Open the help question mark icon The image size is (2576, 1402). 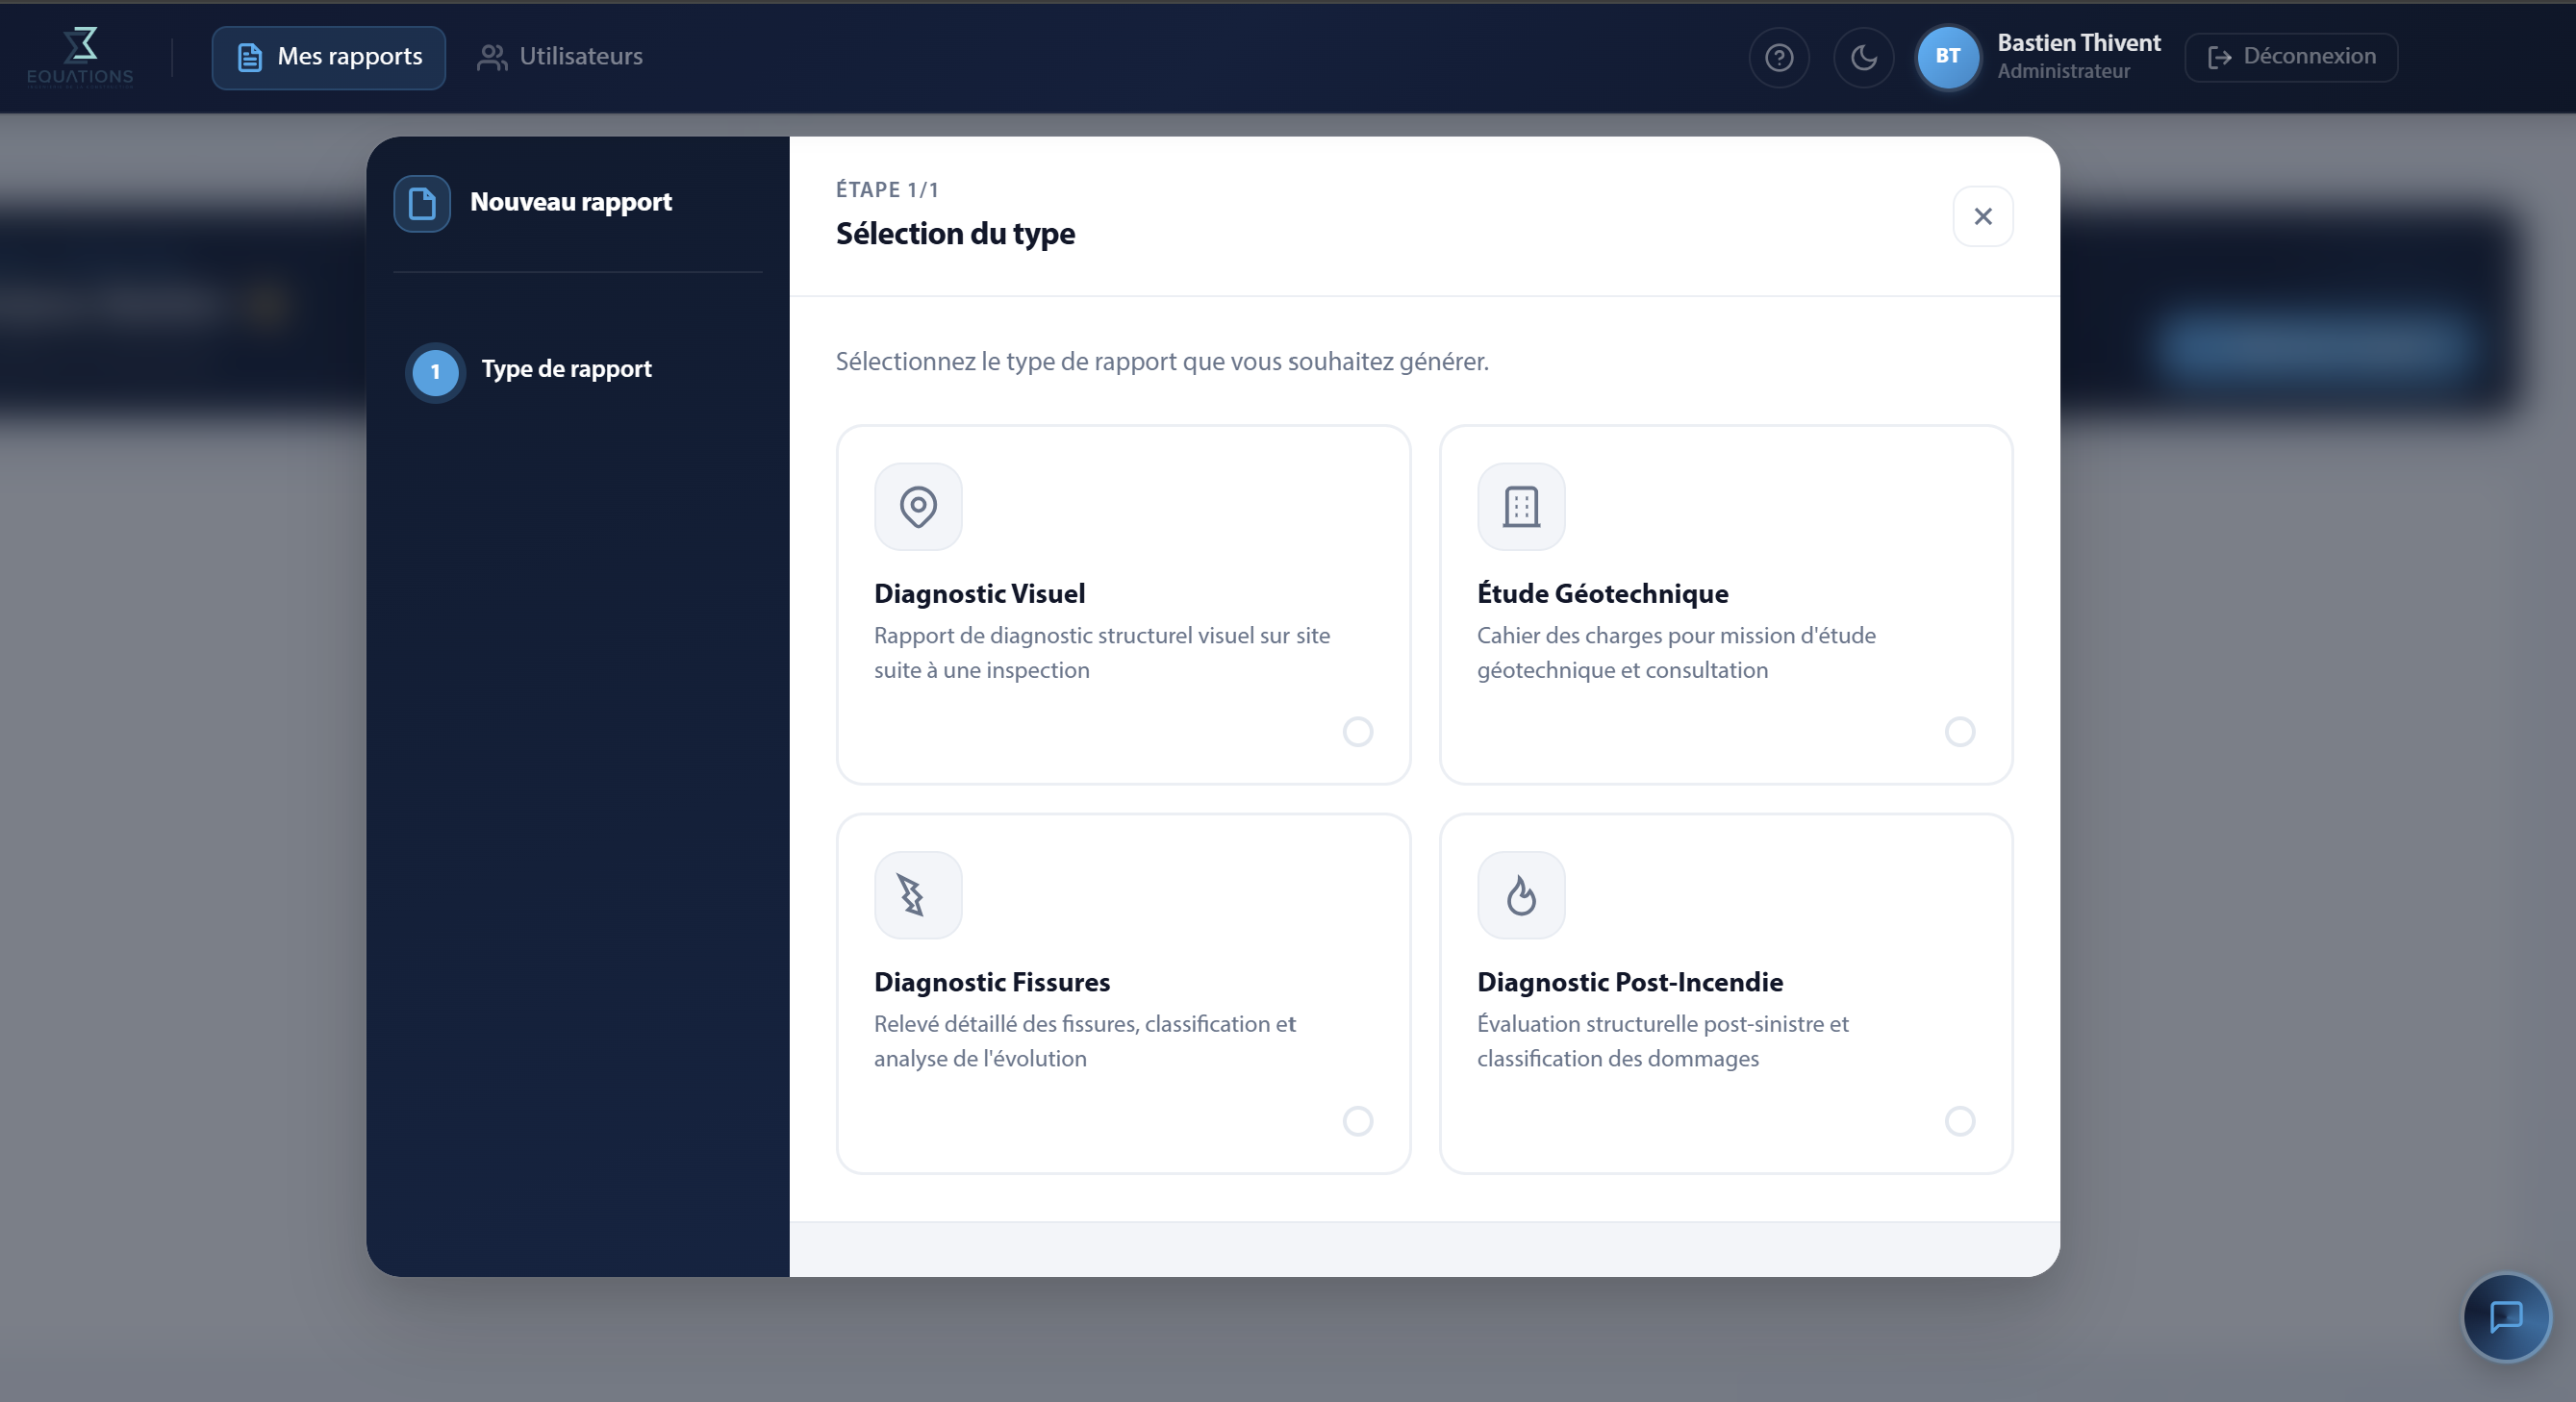pyautogui.click(x=1778, y=57)
